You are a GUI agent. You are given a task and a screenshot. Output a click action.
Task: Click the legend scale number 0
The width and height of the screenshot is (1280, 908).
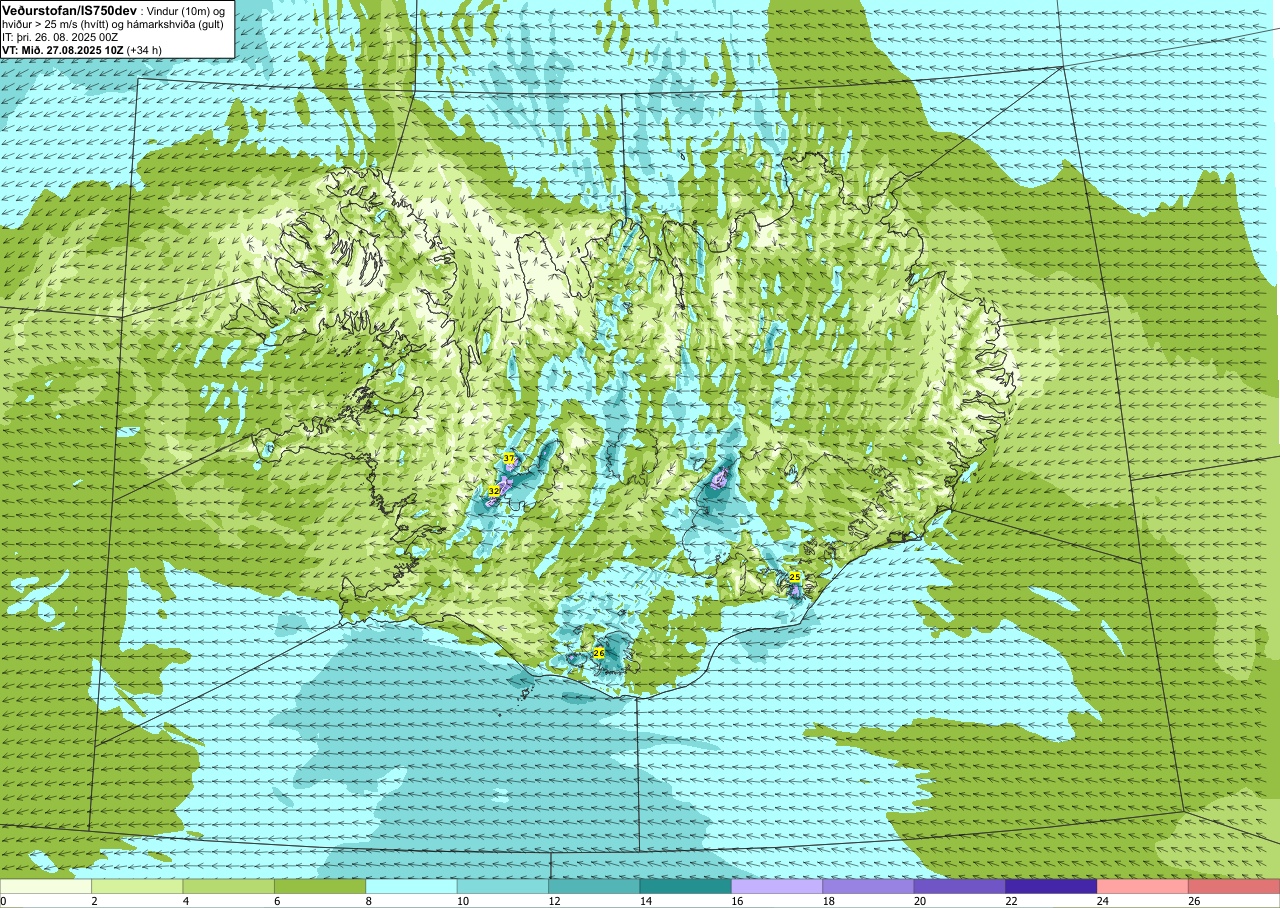[3, 901]
